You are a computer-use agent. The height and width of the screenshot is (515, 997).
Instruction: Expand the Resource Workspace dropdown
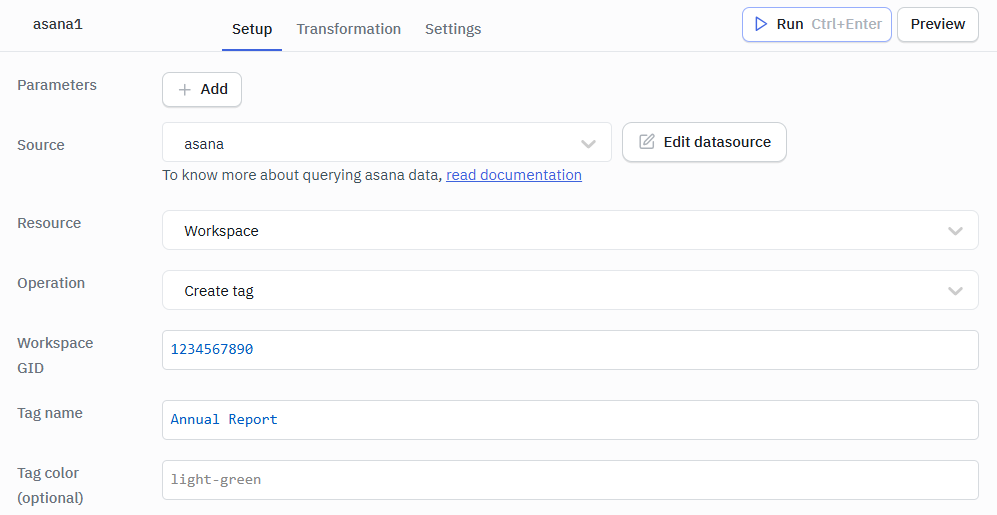click(570, 230)
